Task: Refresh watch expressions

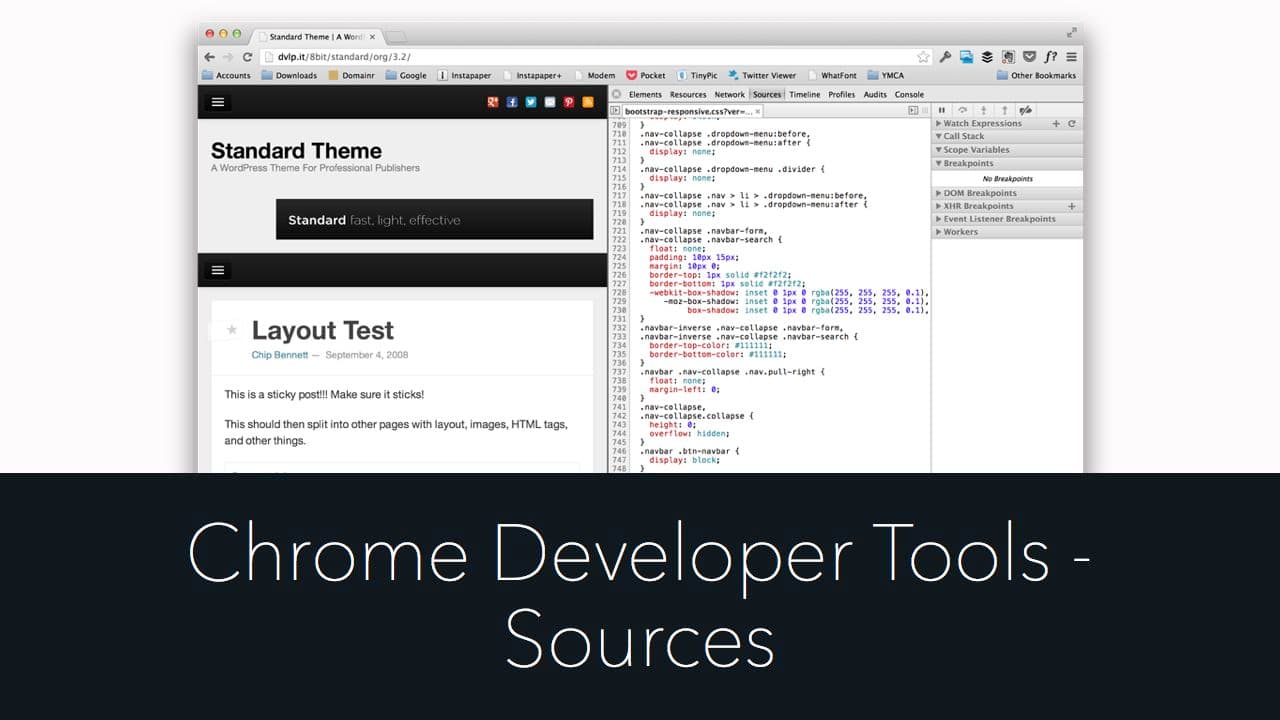Action: pyautogui.click(x=1072, y=124)
